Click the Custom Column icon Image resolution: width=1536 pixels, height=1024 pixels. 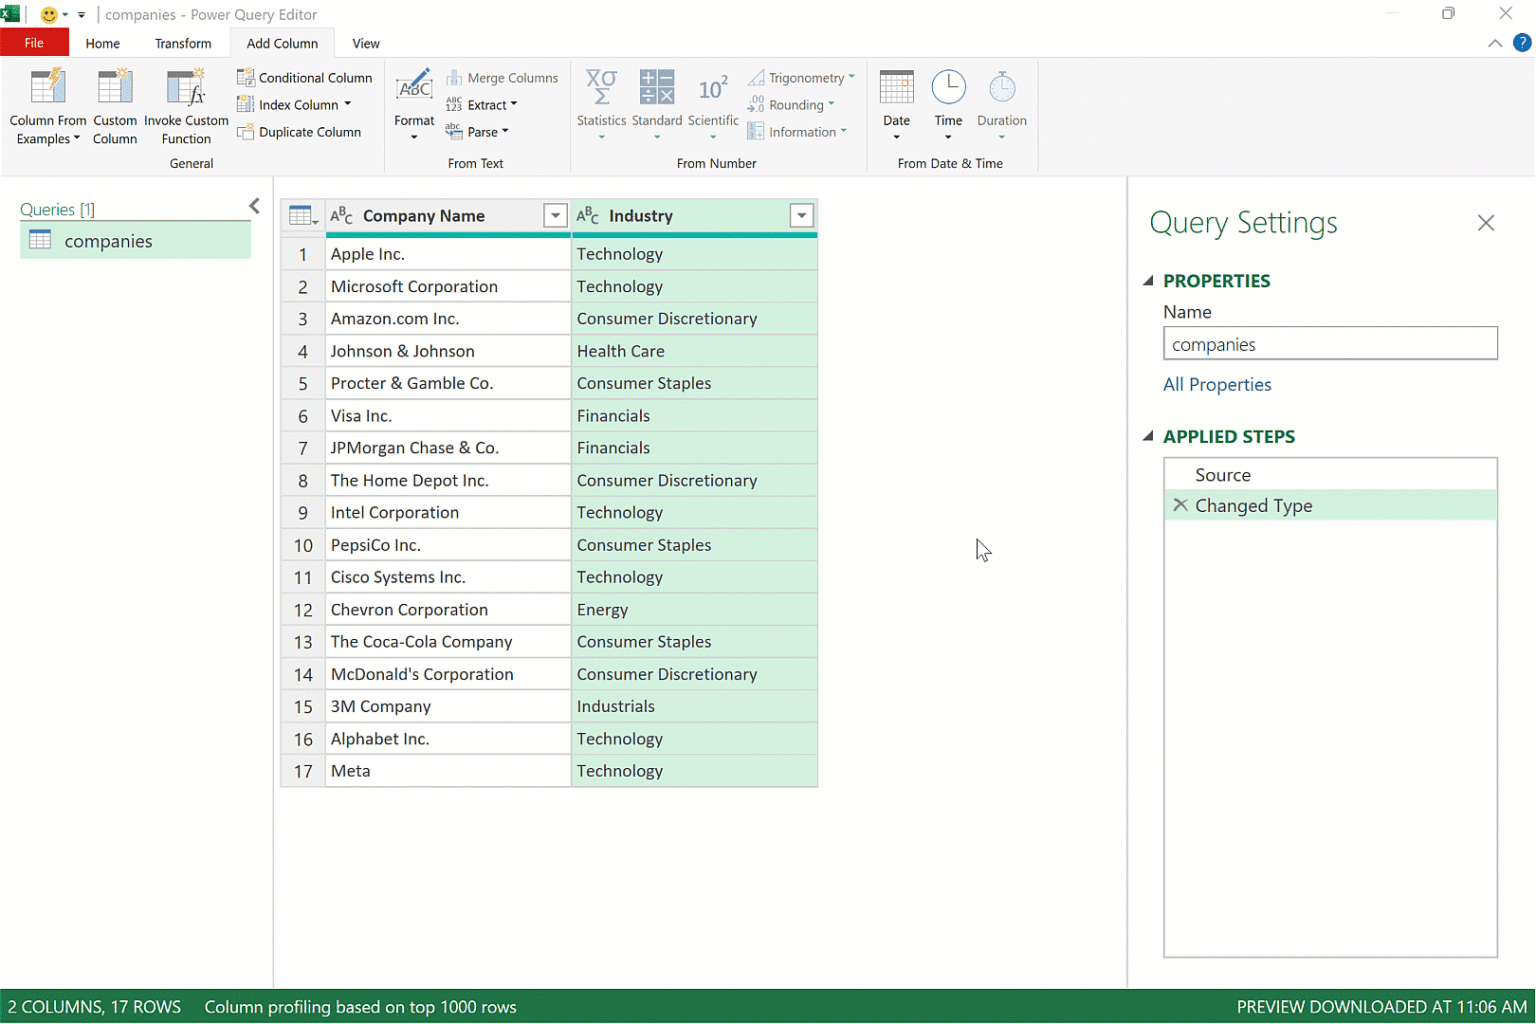[115, 89]
